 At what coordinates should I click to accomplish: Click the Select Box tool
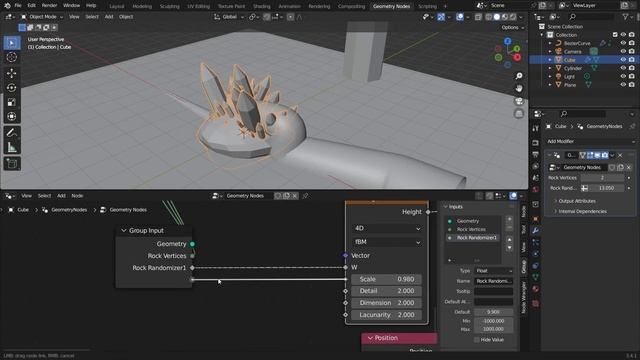12,43
